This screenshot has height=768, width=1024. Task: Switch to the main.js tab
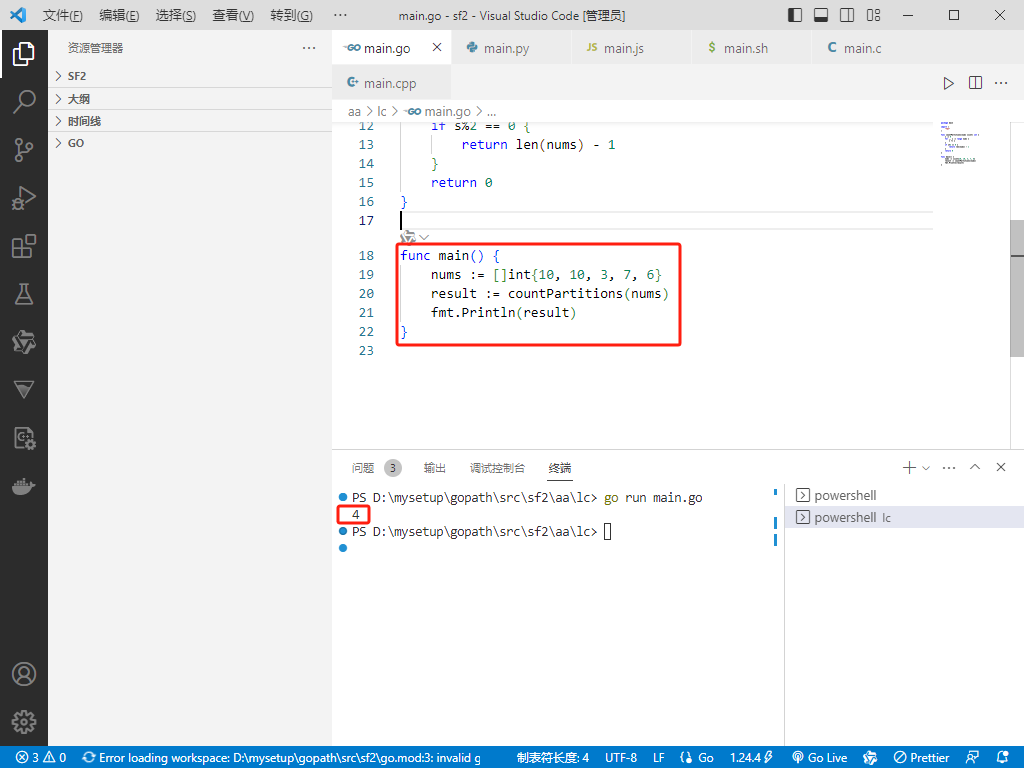[x=631, y=48]
